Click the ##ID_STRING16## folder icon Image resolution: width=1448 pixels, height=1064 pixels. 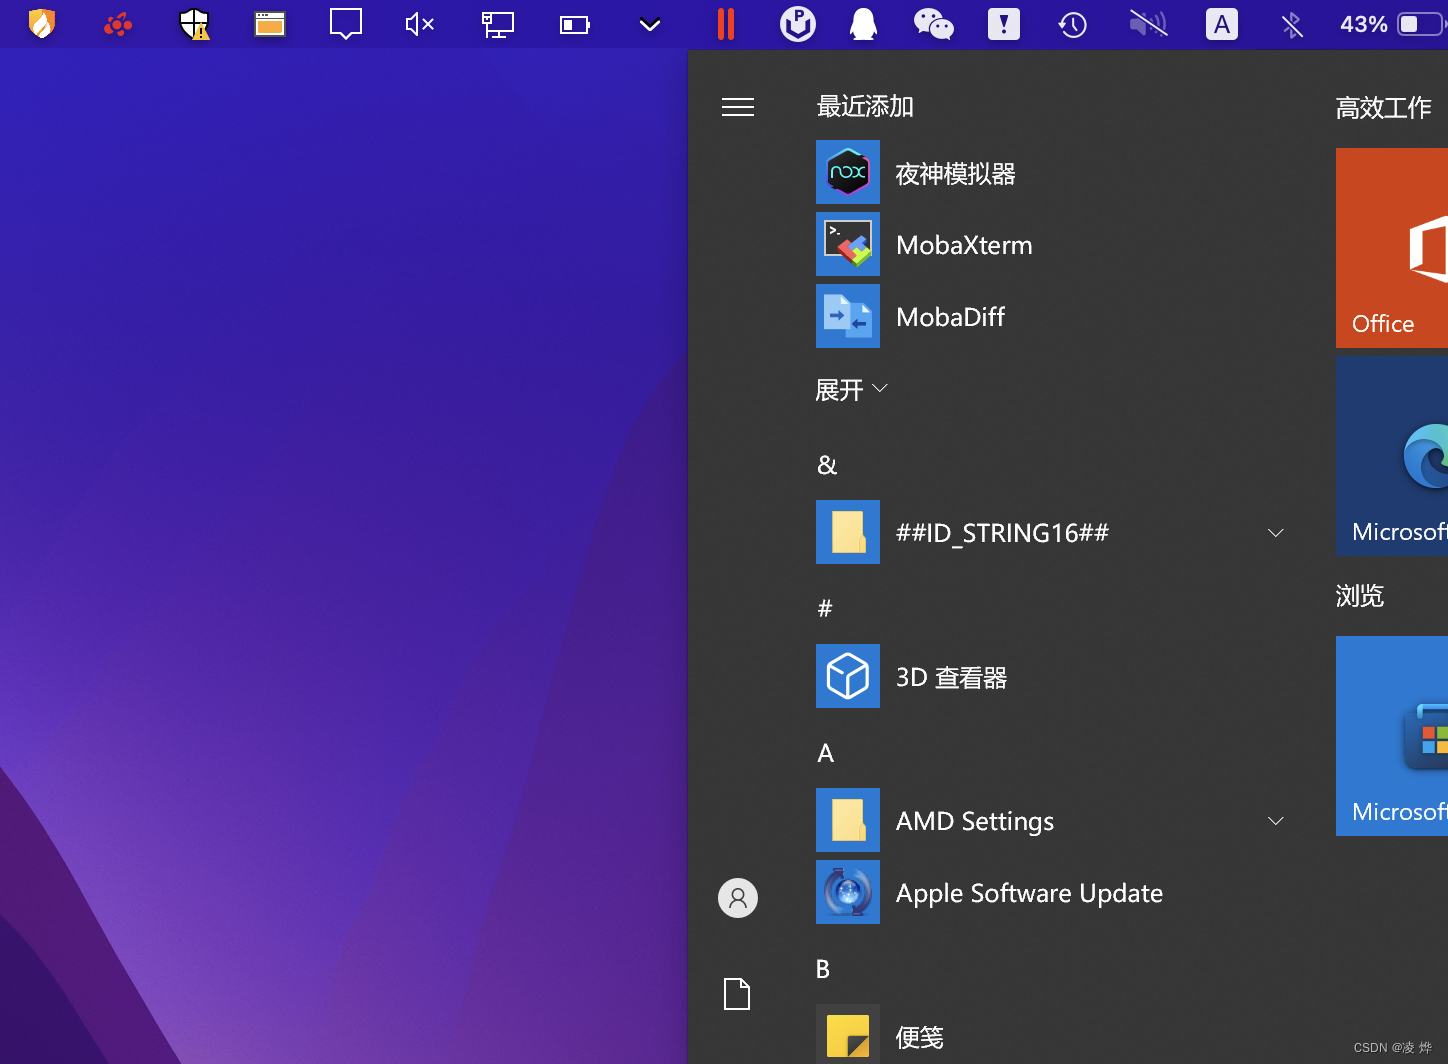[848, 532]
